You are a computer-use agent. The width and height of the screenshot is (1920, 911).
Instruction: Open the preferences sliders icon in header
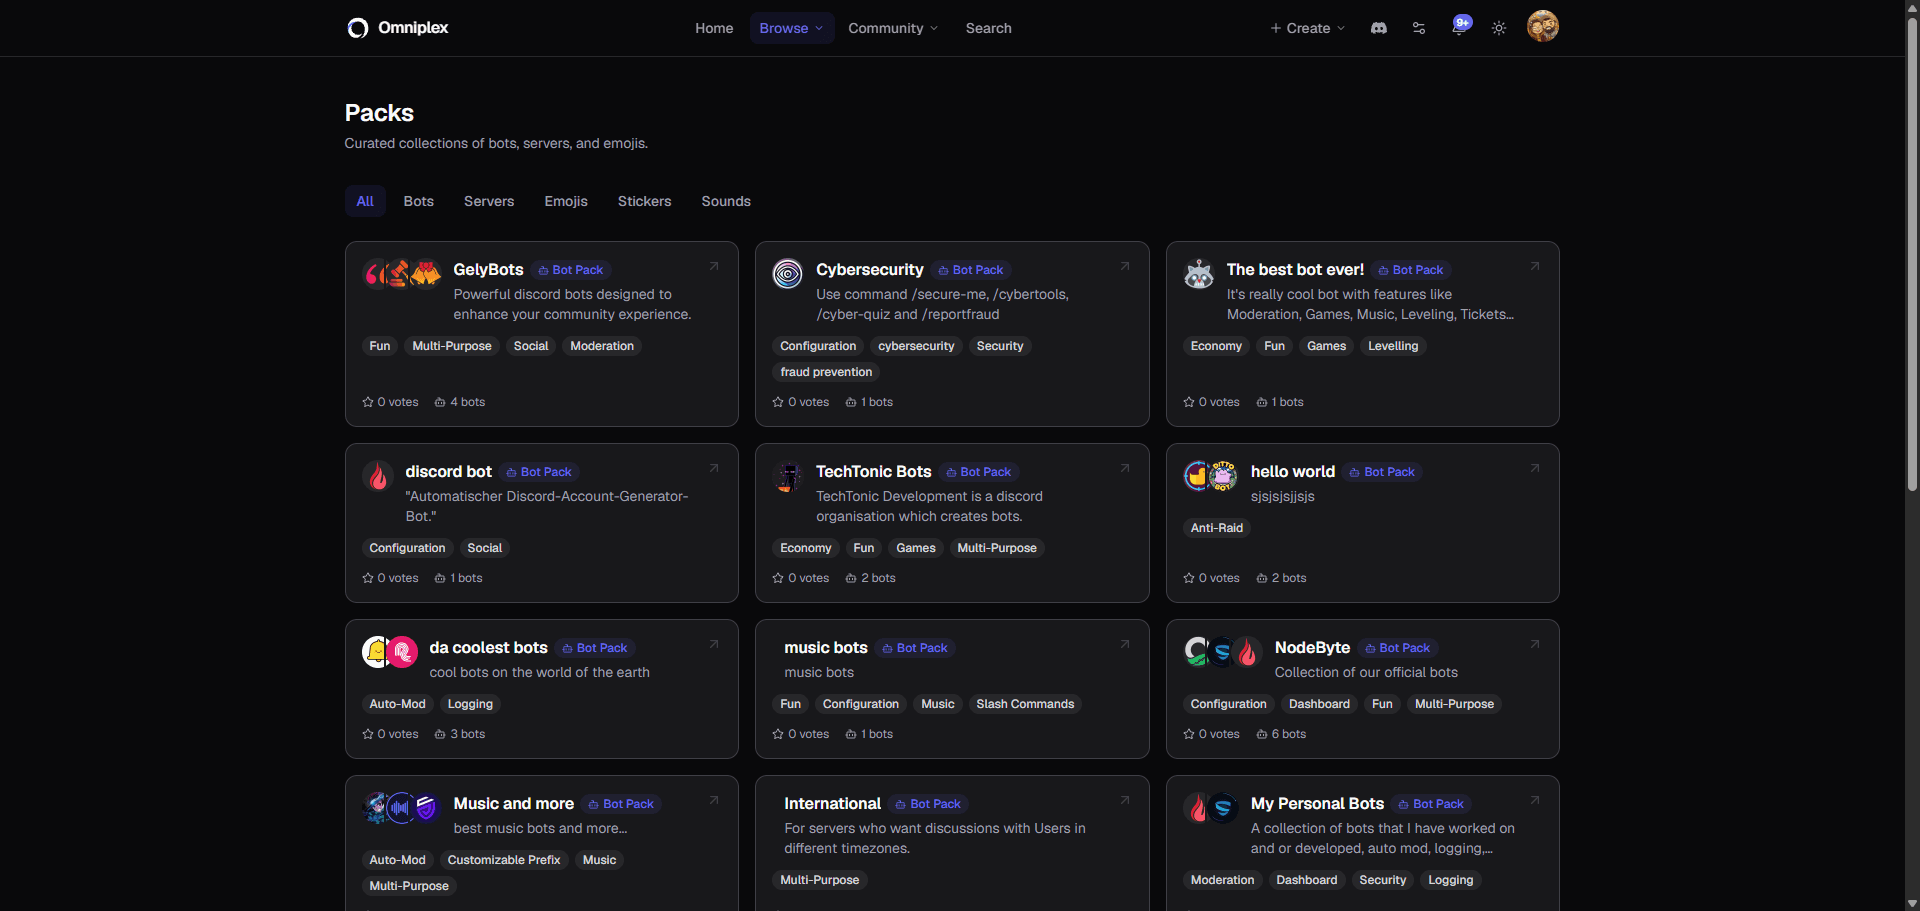[x=1419, y=28]
